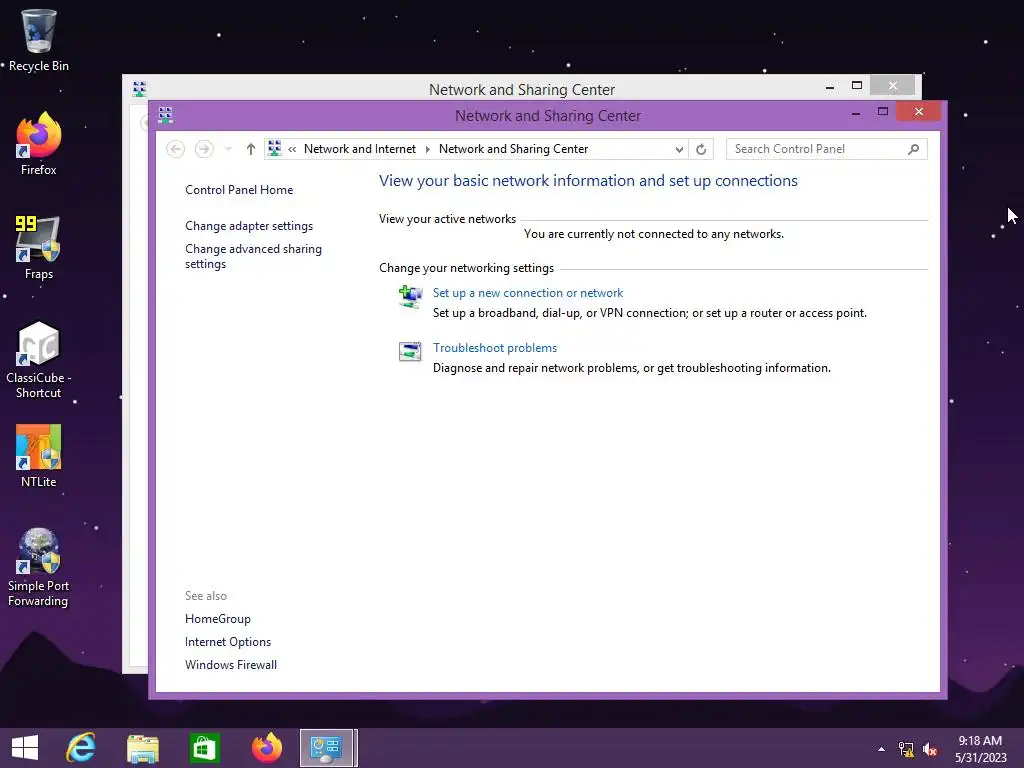Click the 'View your basic network information' heading
Viewport: 1024px width, 768px height.
[x=588, y=181]
